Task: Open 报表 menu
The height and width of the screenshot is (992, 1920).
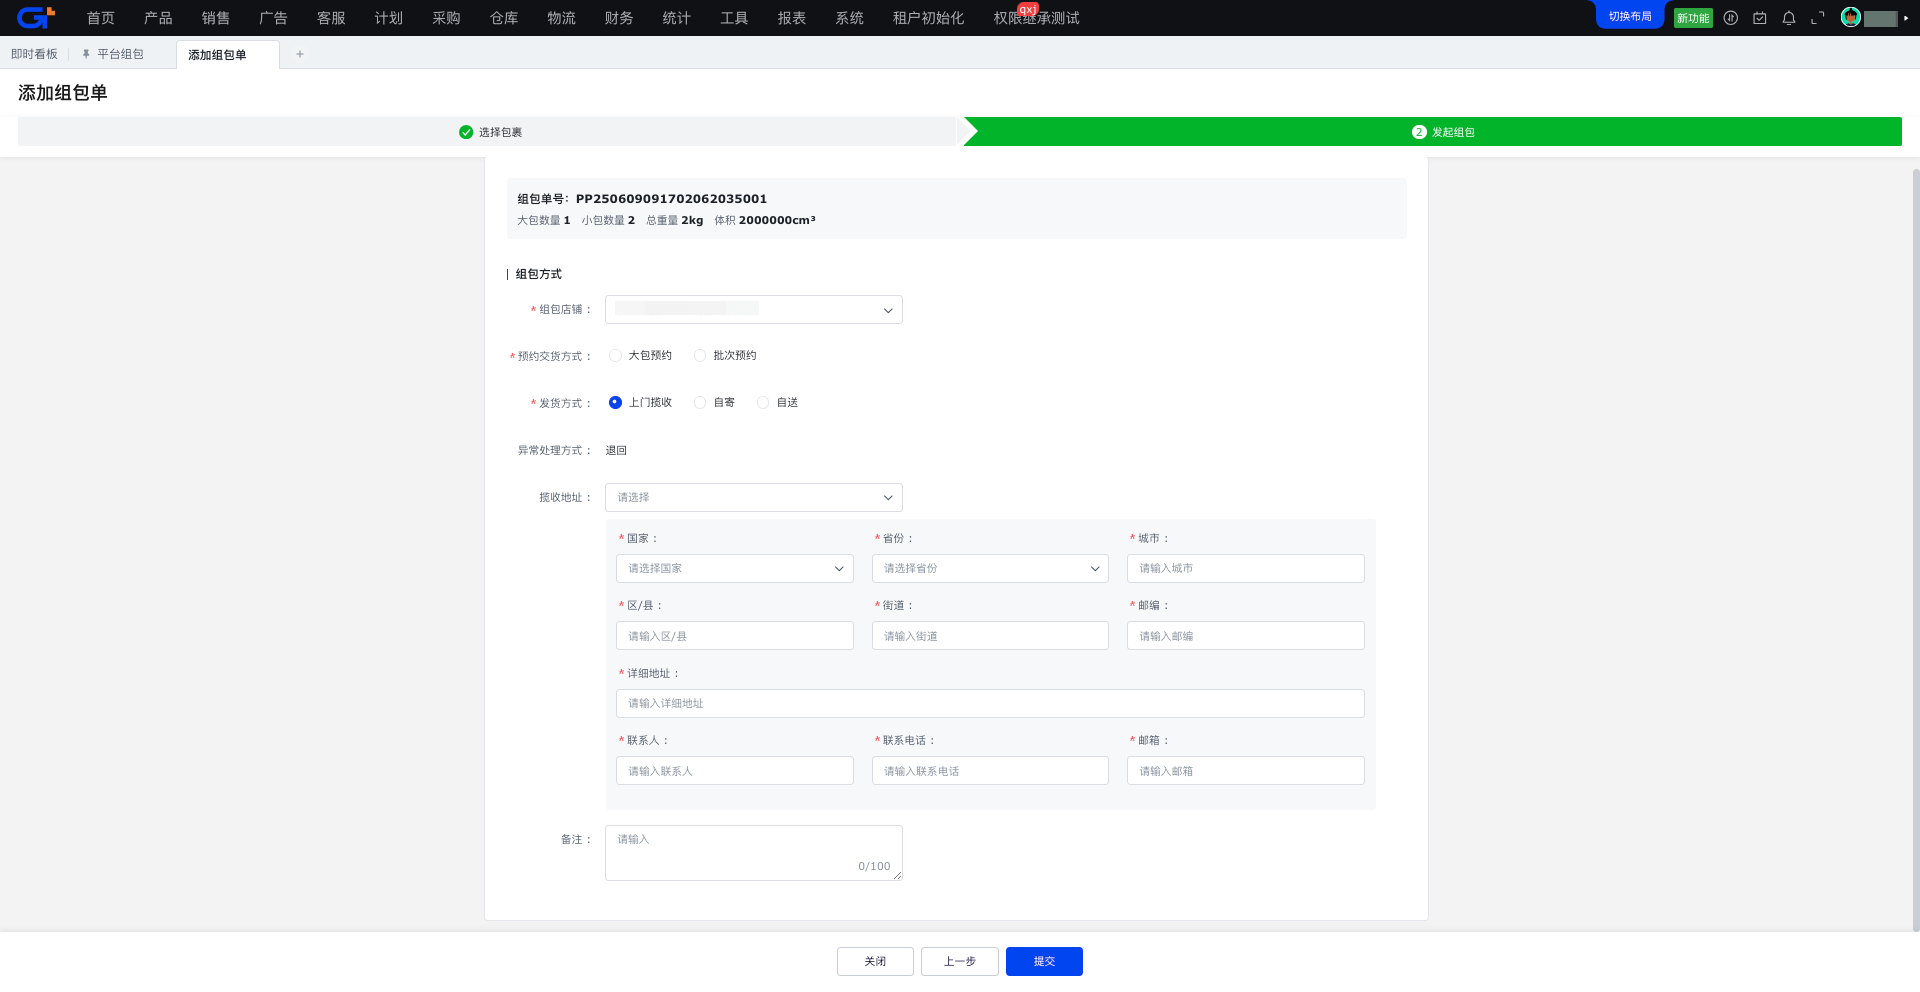Action: 792,18
